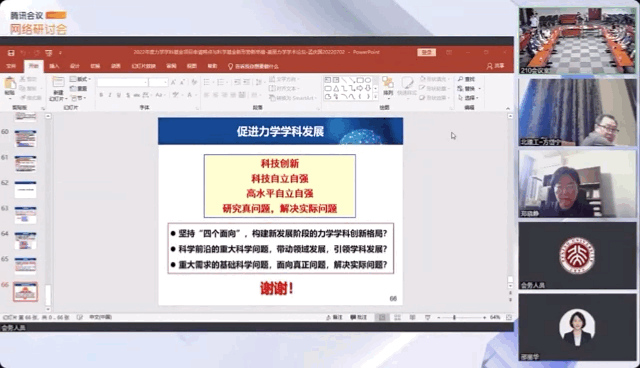Image resolution: width=640 pixels, height=368 pixels.
Task: Click the Save icon in the quick access toolbar
Action: tap(11, 53)
